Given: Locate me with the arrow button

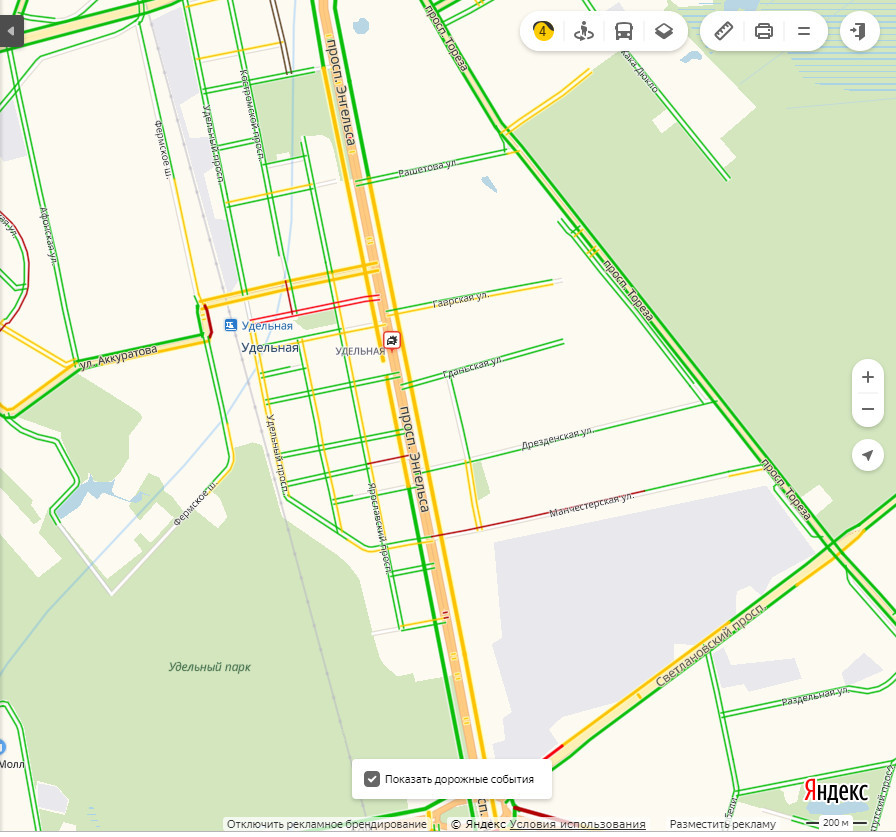Looking at the screenshot, I should click(868, 455).
